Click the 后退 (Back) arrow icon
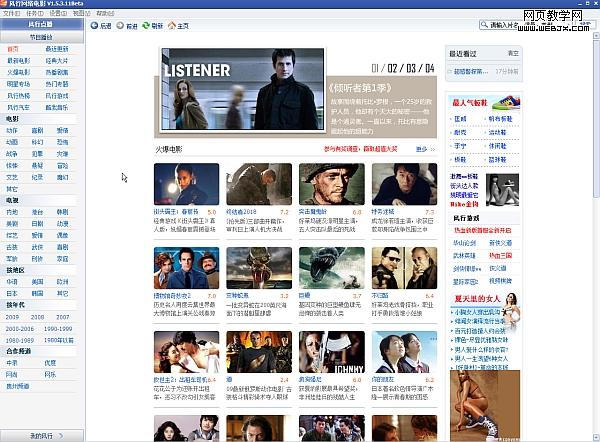This screenshot has height=442, width=600. click(94, 26)
